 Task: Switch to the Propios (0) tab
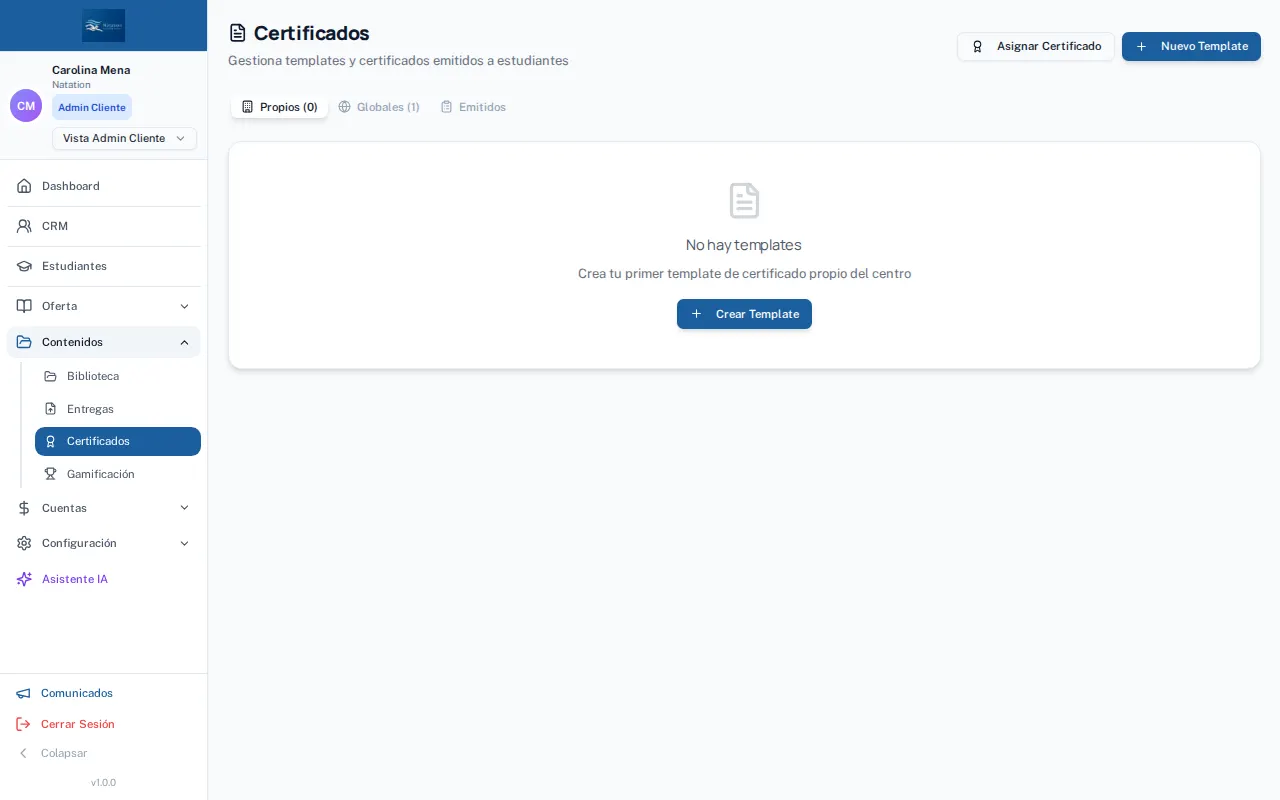pos(279,107)
